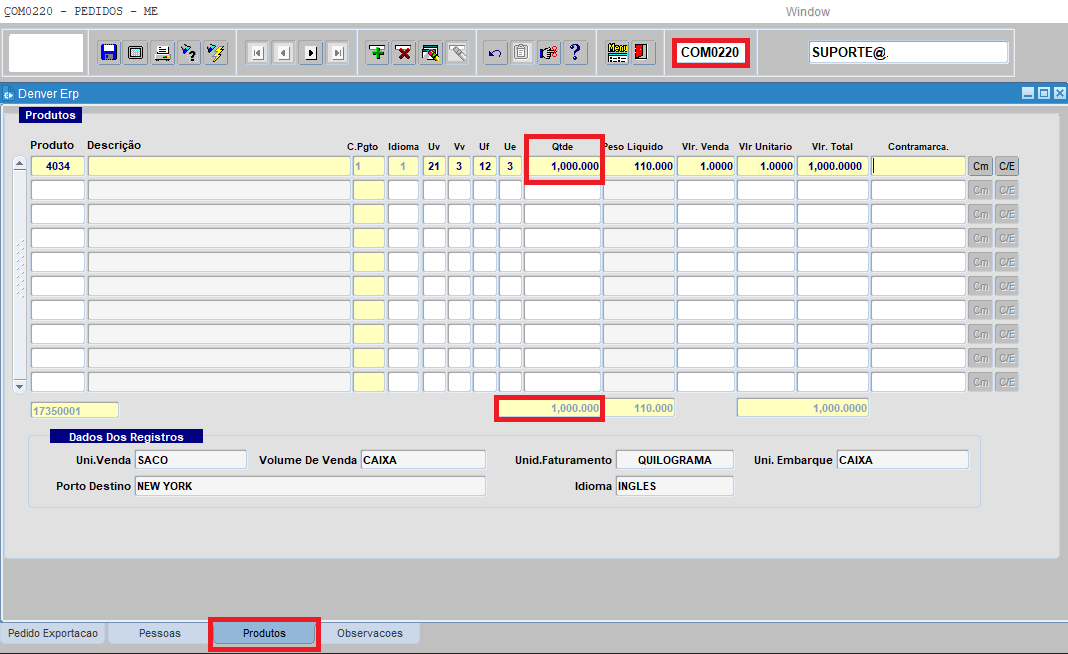Image resolution: width=1068 pixels, height=654 pixels.
Task: Open the Observacoes tab
Action: click(370, 633)
